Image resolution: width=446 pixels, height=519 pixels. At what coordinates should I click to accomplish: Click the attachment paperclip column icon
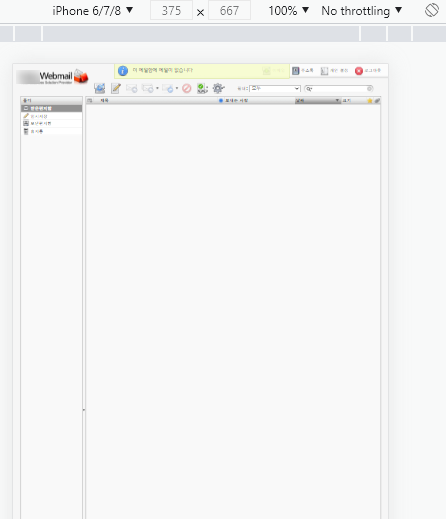point(377,101)
